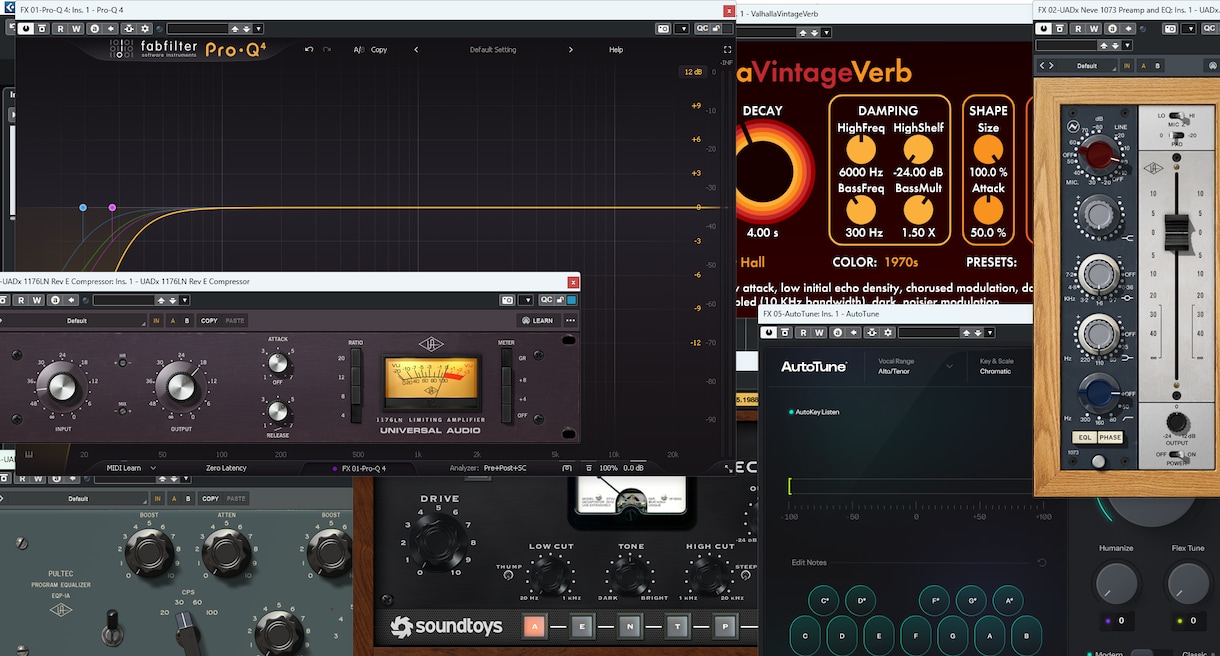Select ratio 20 on the 1176LN
Viewport: 1220px width, 656px height.
[355, 360]
